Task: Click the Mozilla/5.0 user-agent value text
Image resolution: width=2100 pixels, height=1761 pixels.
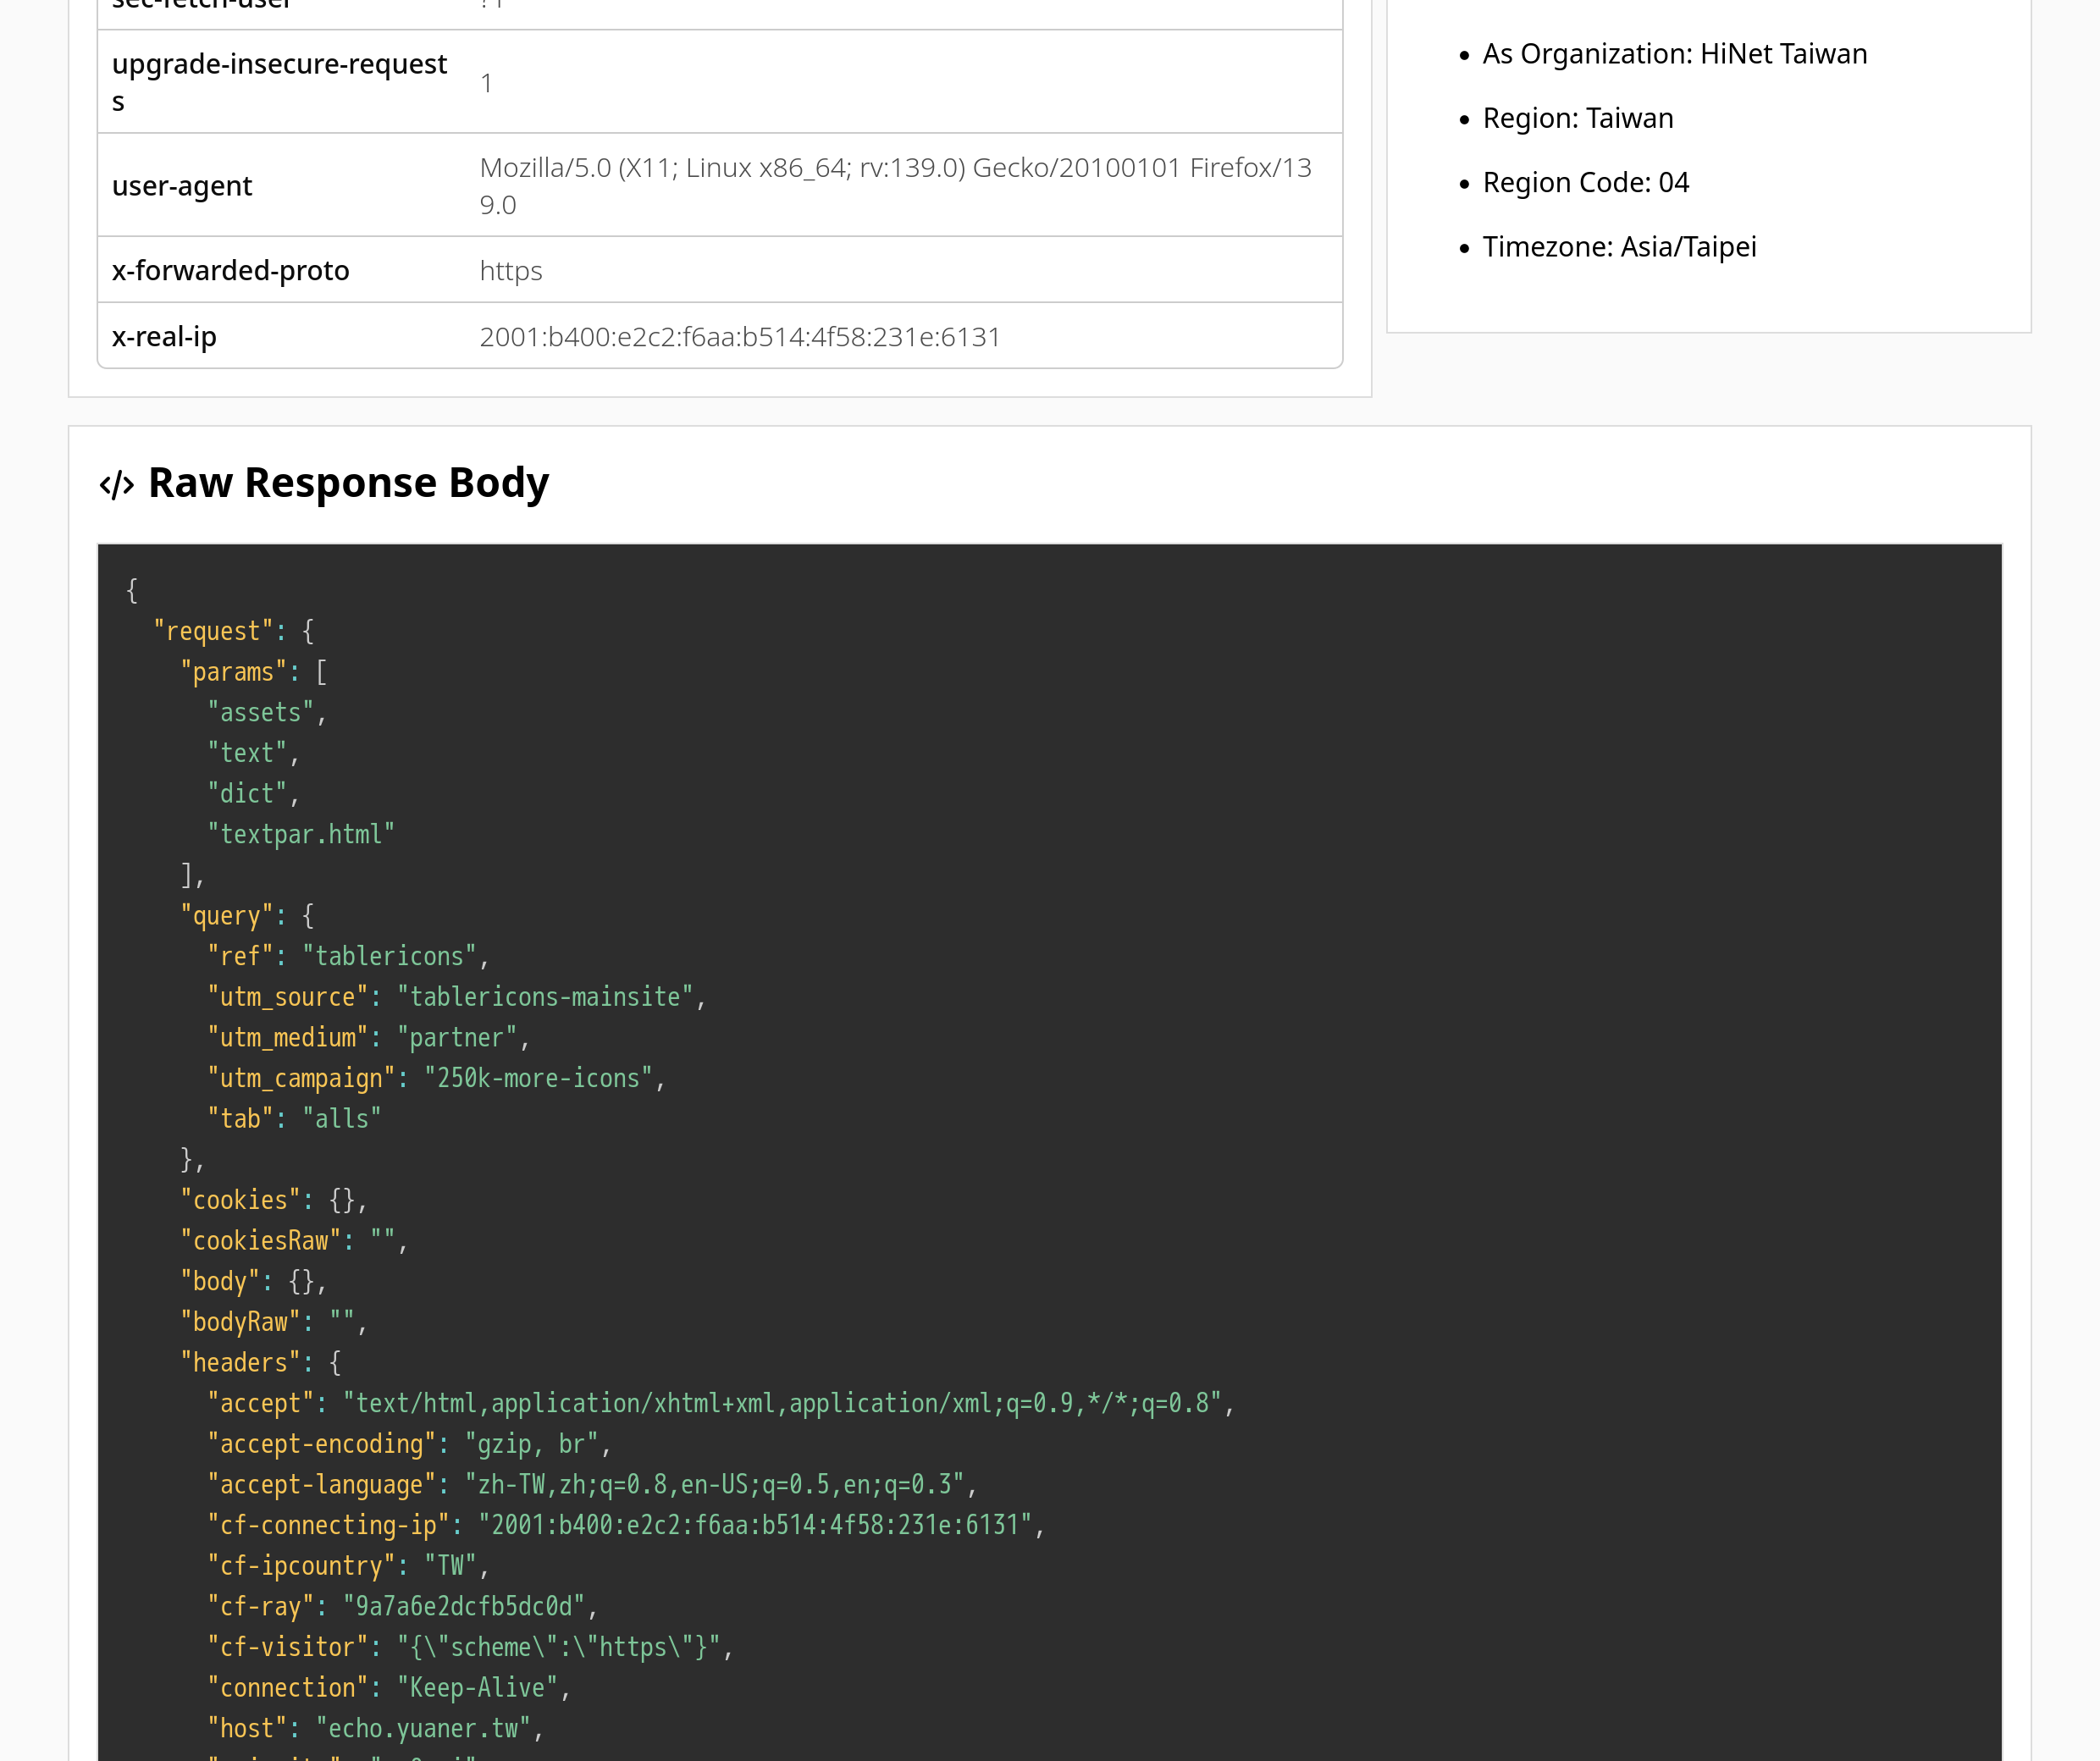Action: (x=895, y=186)
